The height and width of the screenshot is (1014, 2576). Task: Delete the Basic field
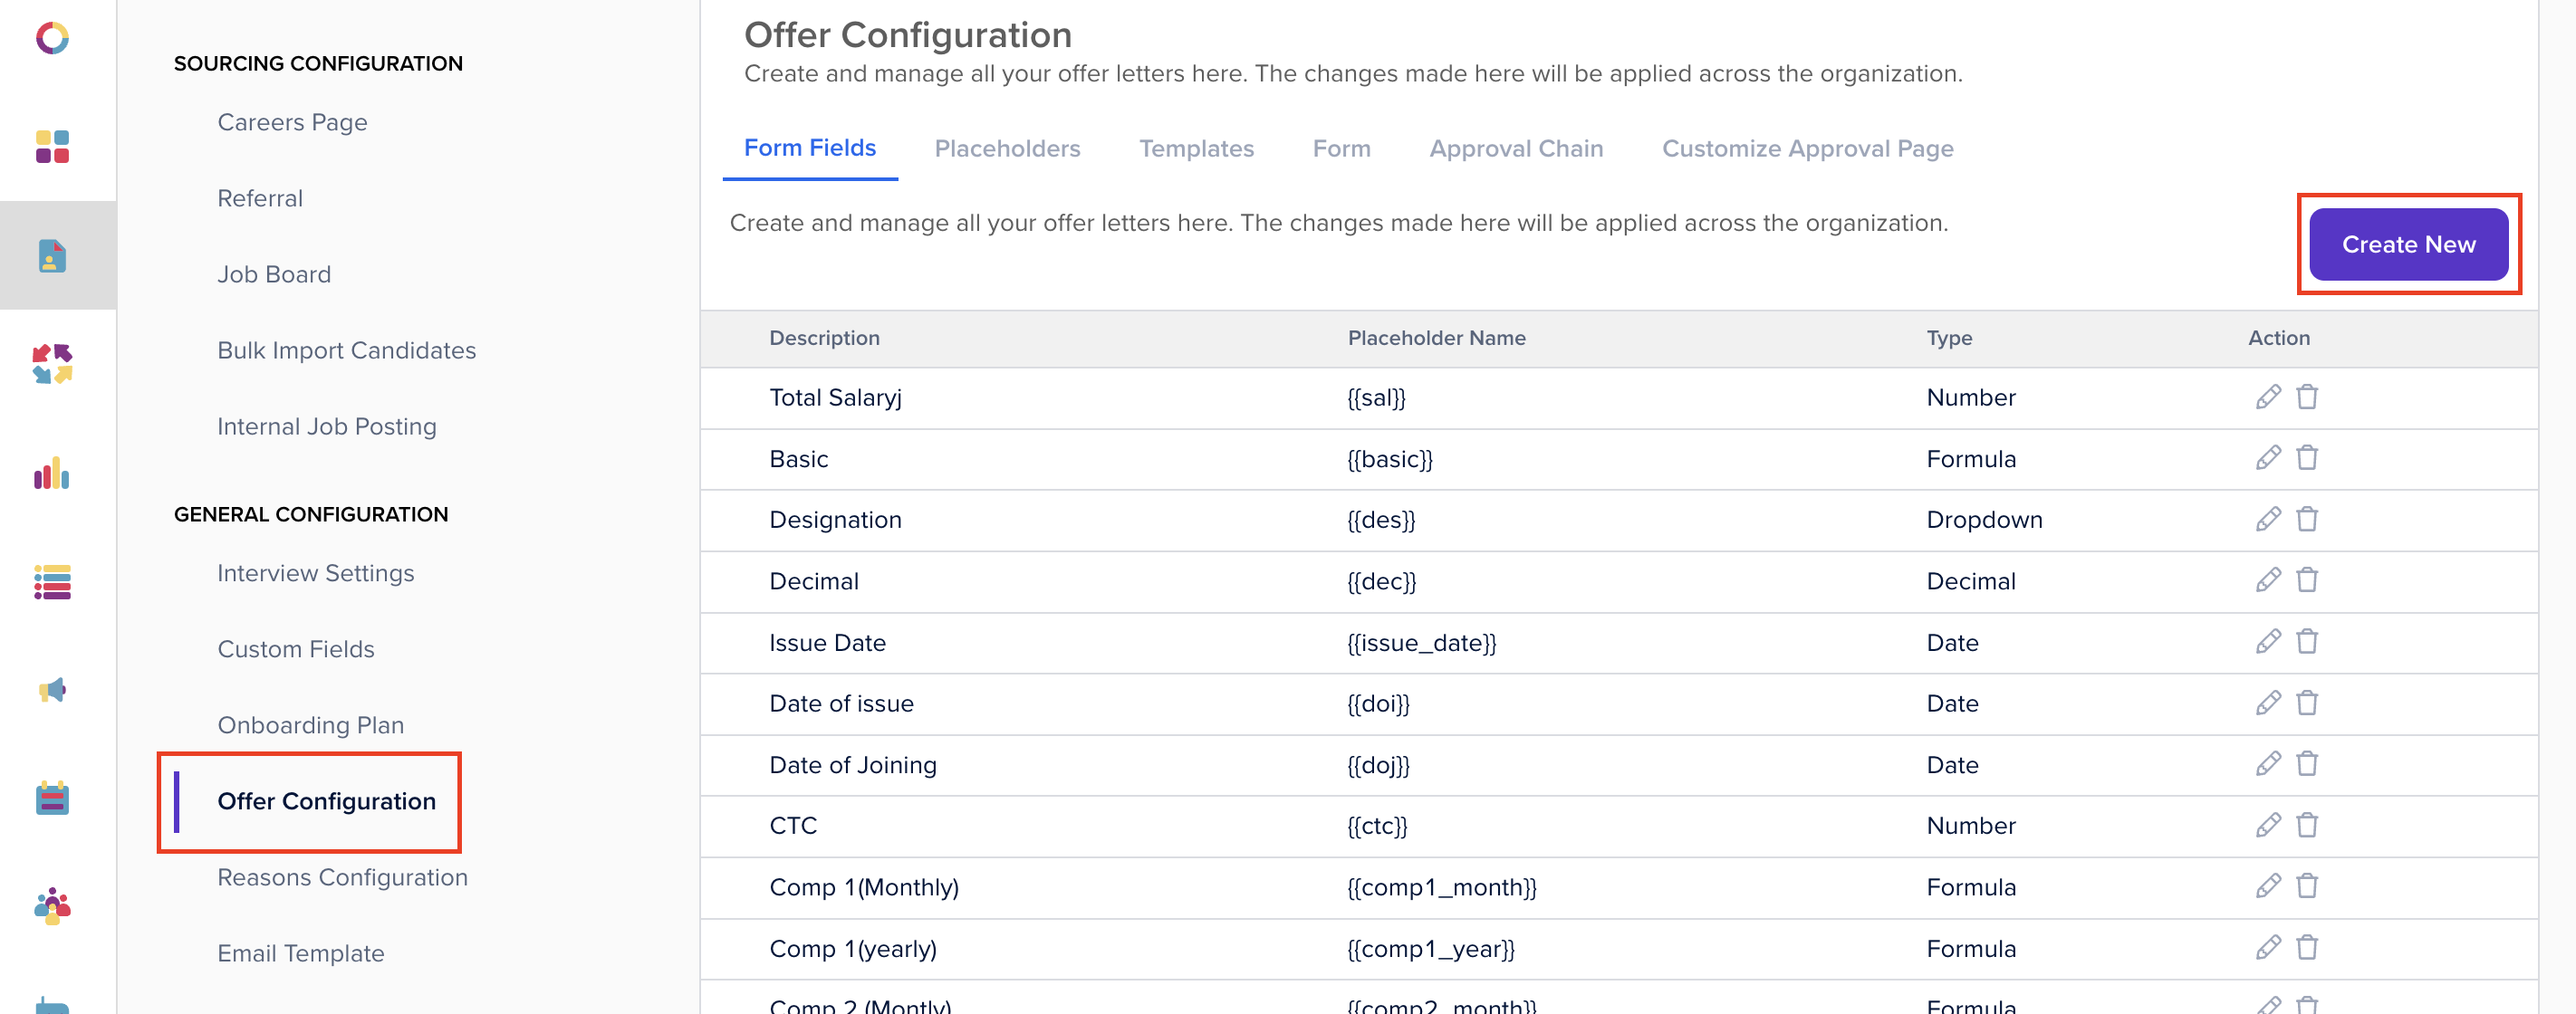(x=2307, y=458)
